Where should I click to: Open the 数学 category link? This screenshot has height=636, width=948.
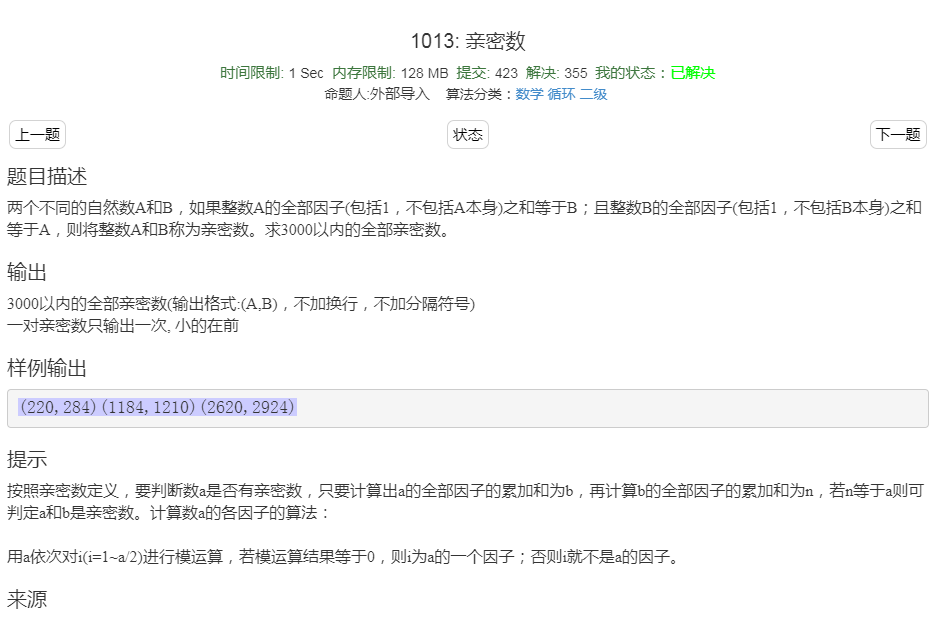point(530,94)
